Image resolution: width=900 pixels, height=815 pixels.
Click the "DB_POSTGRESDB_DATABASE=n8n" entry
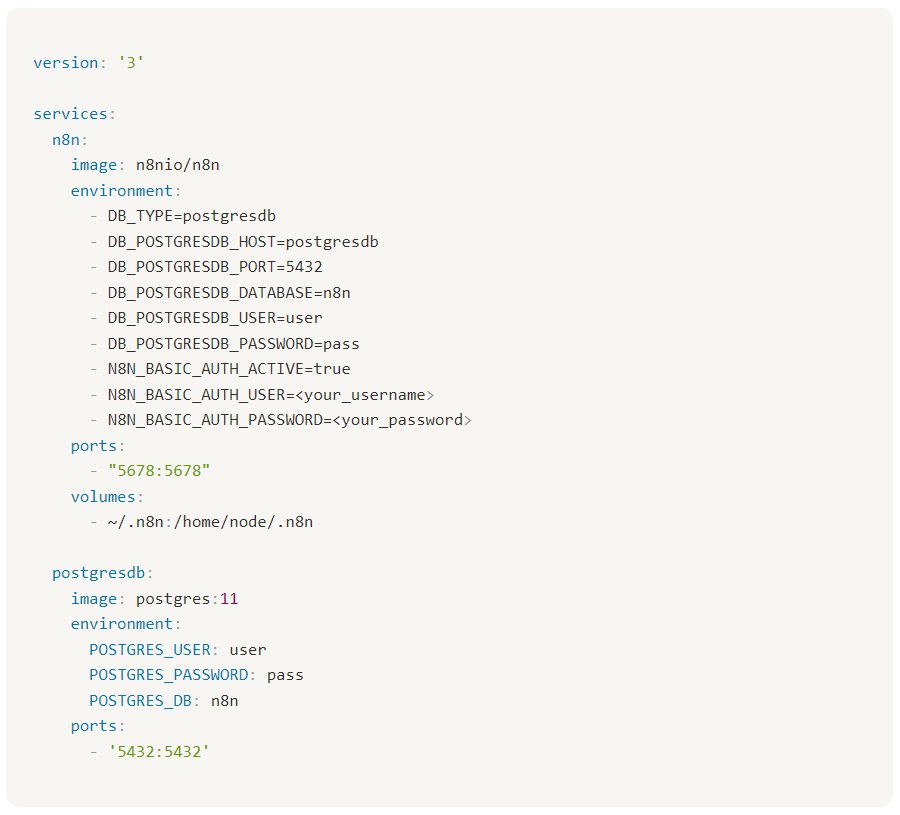229,293
